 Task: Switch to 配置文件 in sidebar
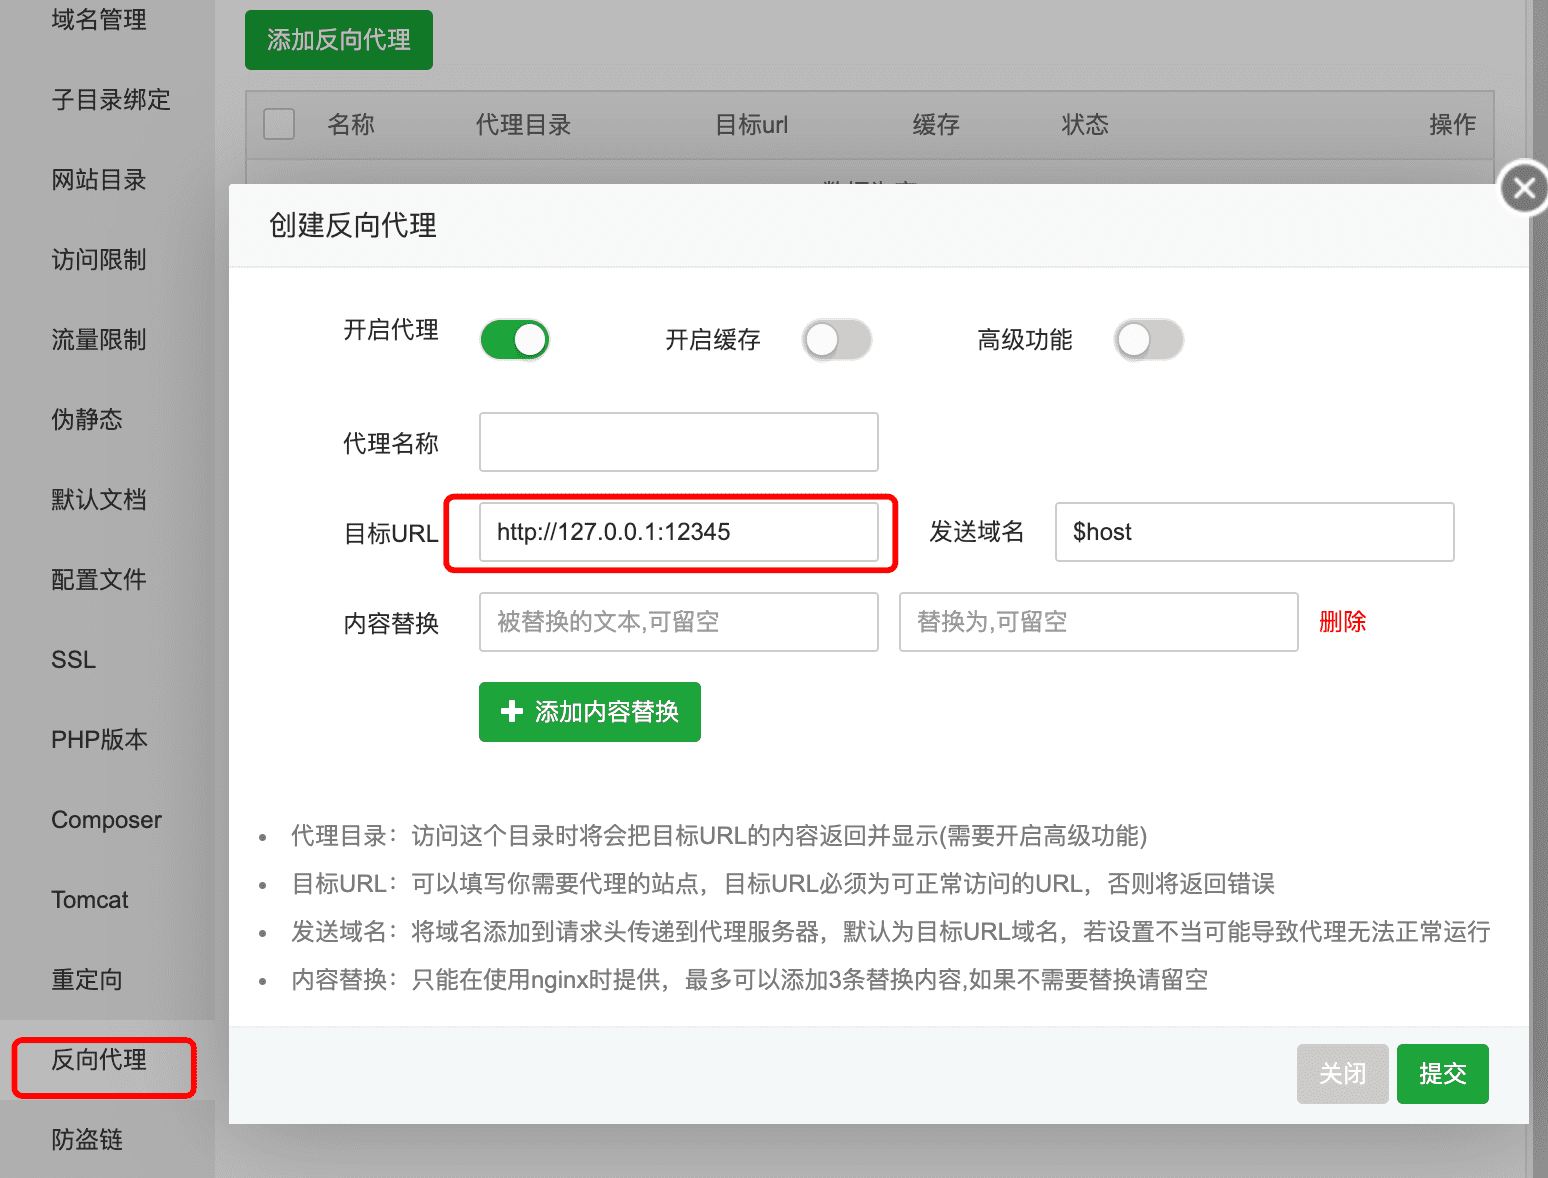pos(100,580)
